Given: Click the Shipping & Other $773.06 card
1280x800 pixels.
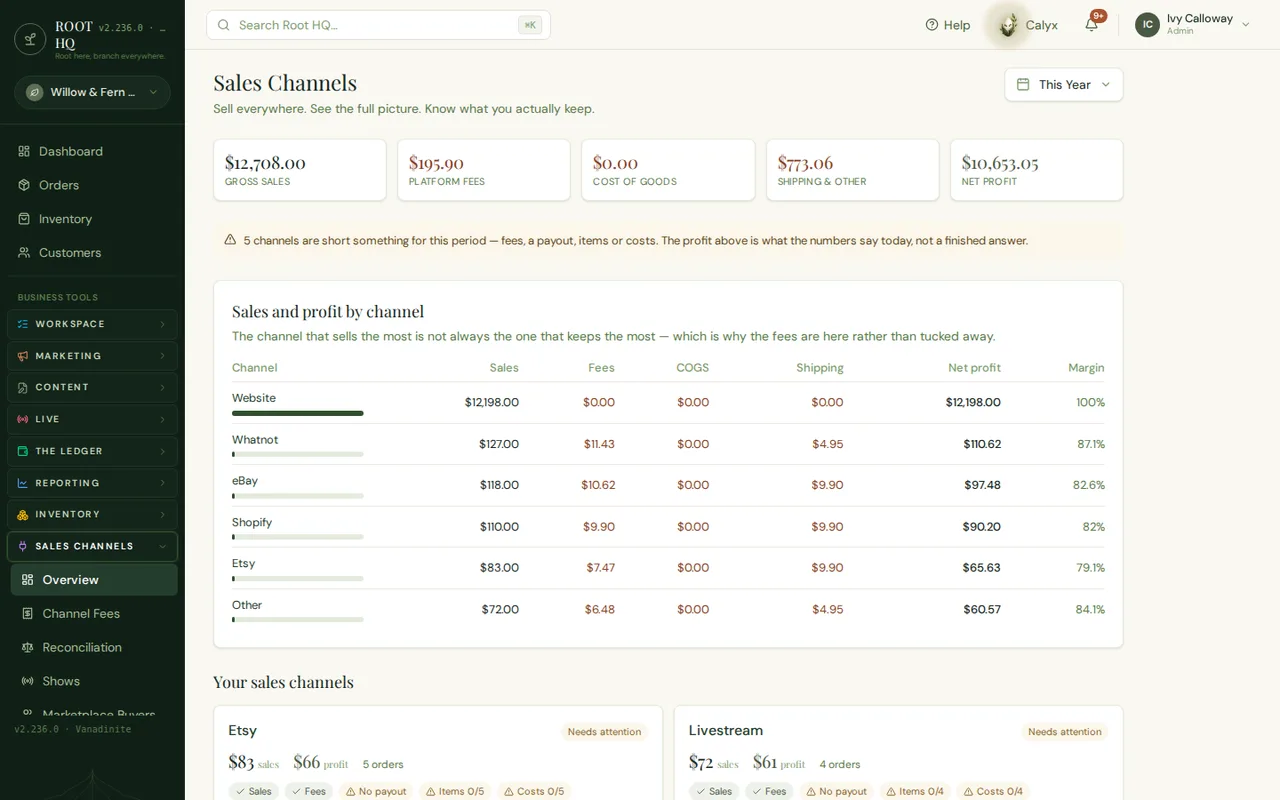Looking at the screenshot, I should click(x=852, y=170).
